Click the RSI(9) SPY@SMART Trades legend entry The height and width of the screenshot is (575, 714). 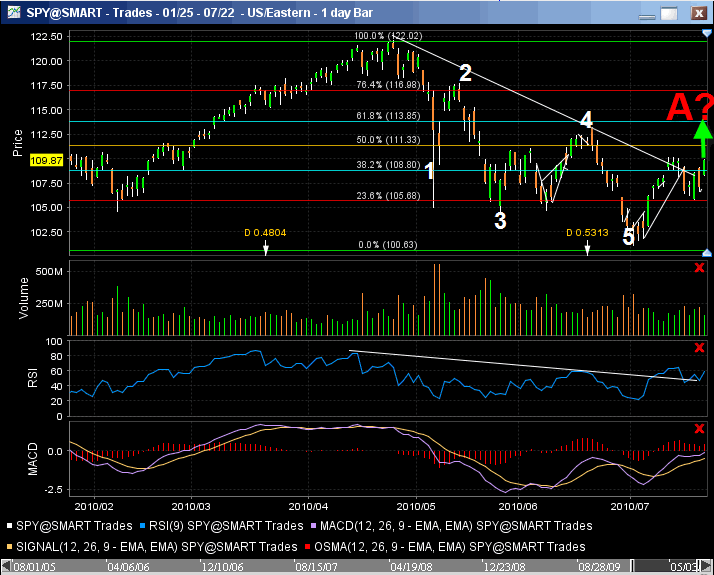click(221, 526)
